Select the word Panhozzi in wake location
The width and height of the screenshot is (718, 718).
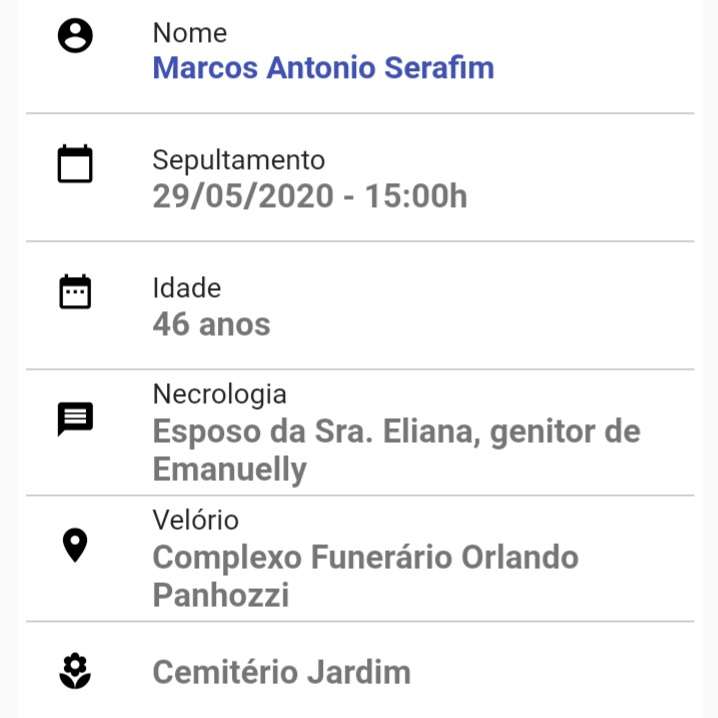[x=221, y=595]
